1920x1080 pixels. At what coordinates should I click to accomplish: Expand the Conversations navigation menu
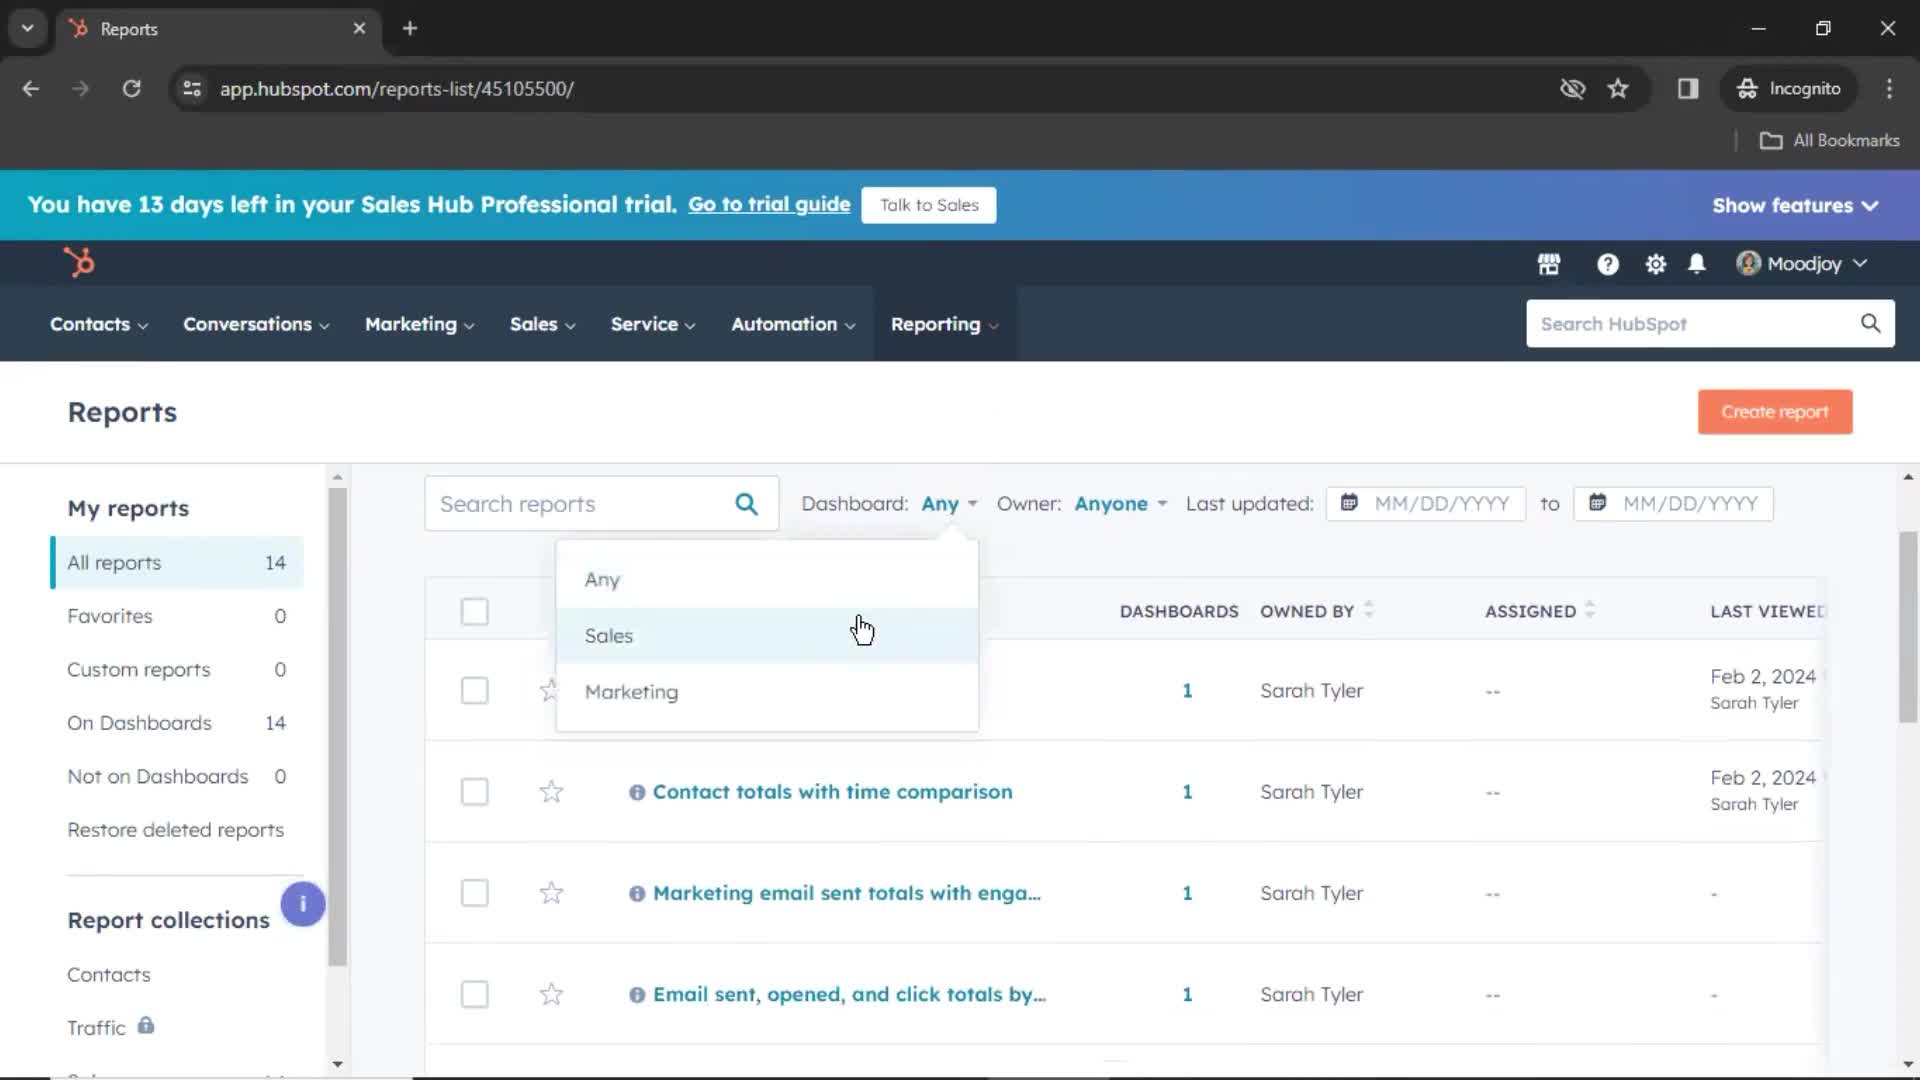pyautogui.click(x=256, y=324)
